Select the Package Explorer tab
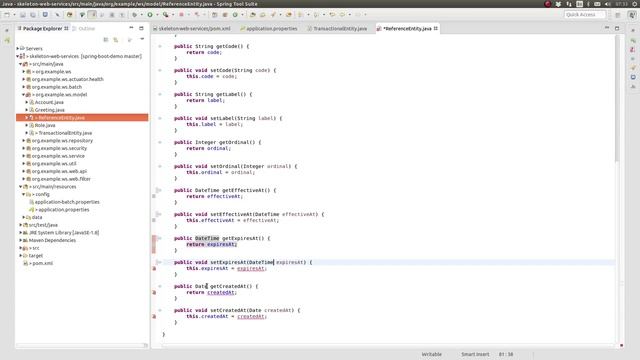This screenshot has width=640, height=360. click(x=43, y=29)
